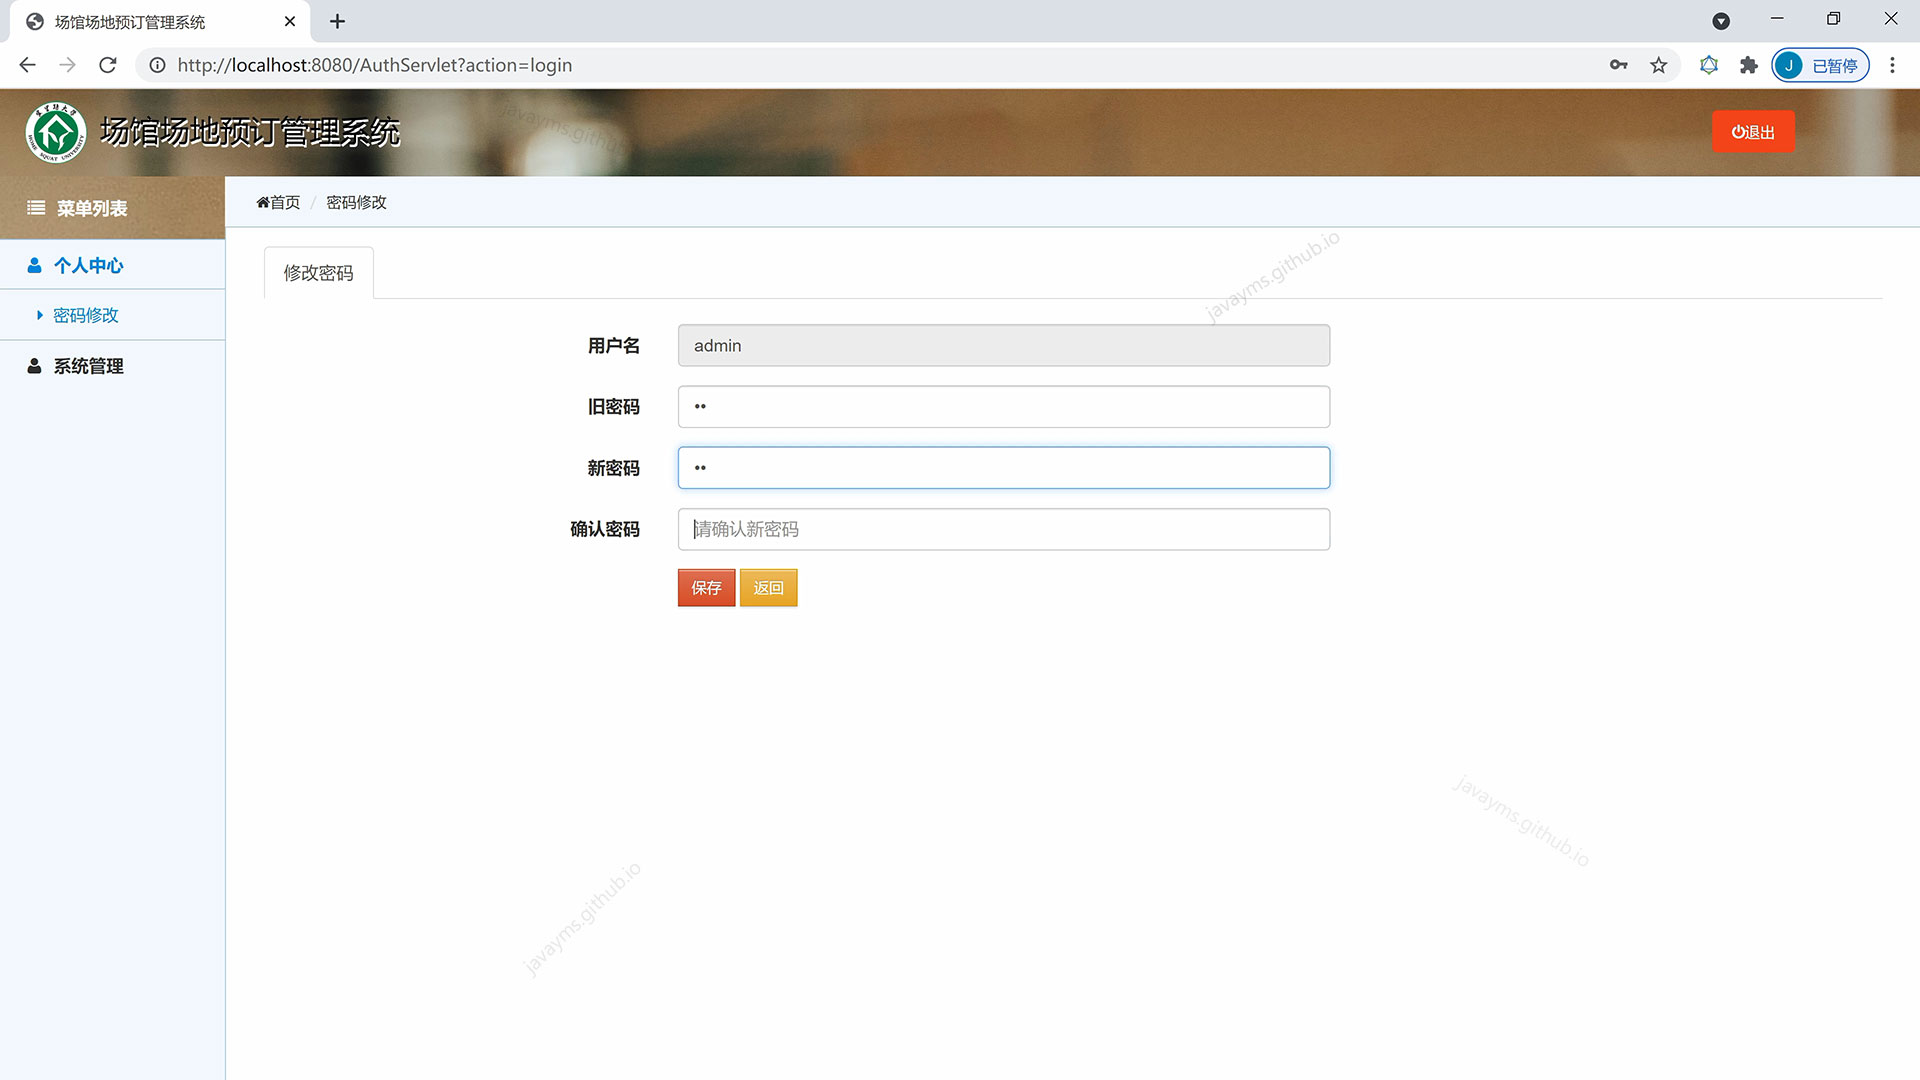1920x1080 pixels.
Task: Click the 系统管理 person icon in sidebar
Action: click(33, 365)
